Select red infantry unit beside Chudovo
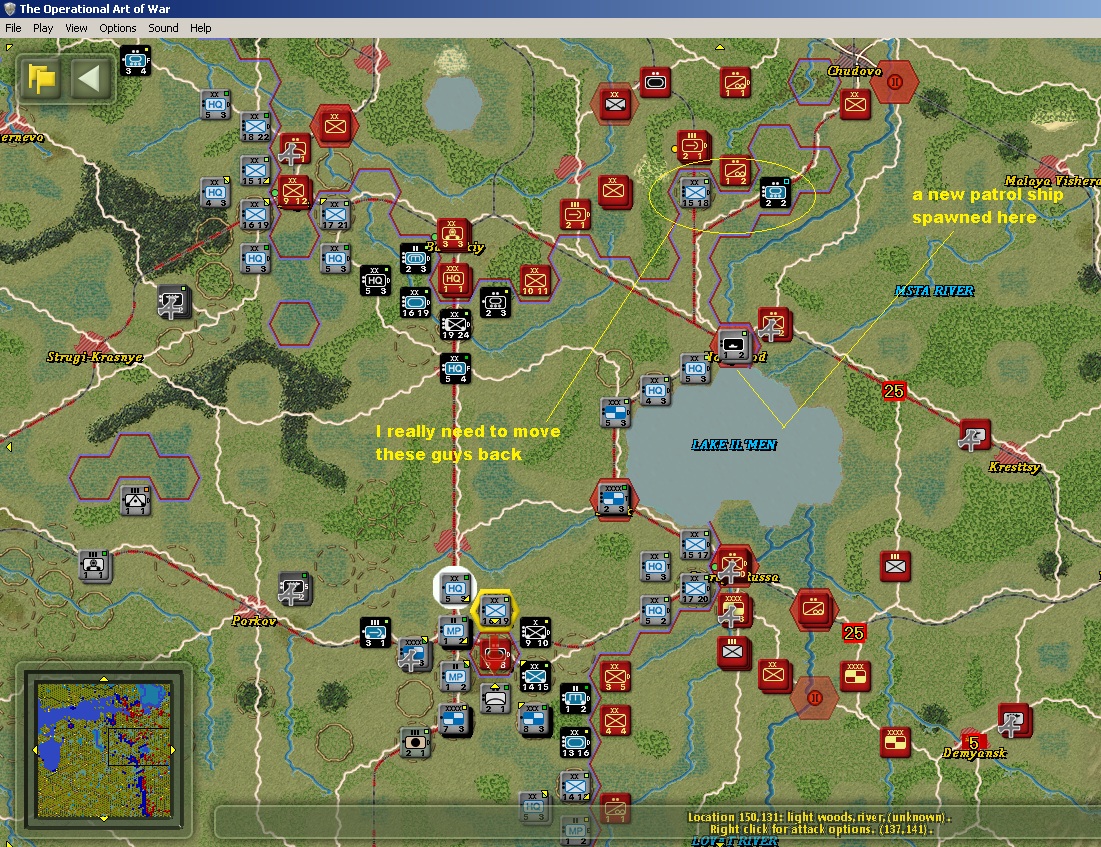Viewport: 1101px width, 847px height. 855,105
